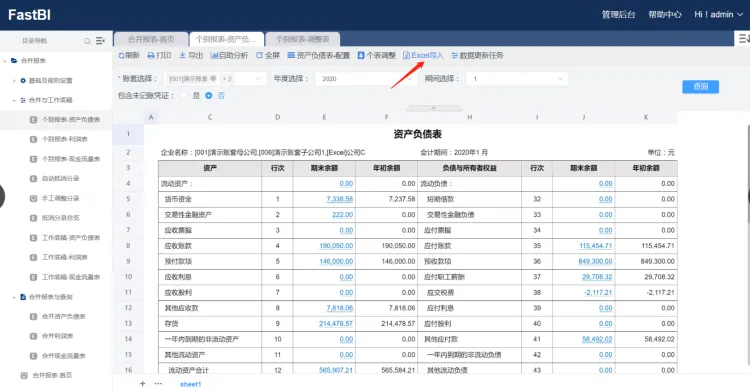Expand the 基础及规则设置 tree node
Image resolution: width=750 pixels, height=390 pixels.
[x=14, y=81]
